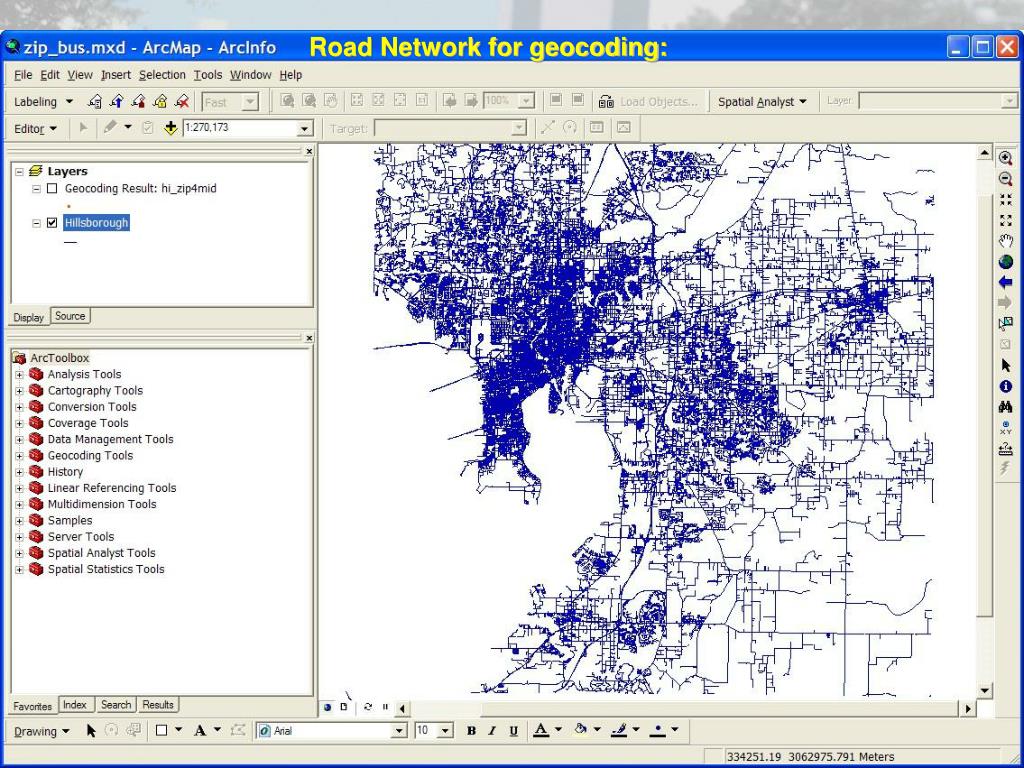
Task: Click the Lock Labels icon
Action: coord(161,101)
